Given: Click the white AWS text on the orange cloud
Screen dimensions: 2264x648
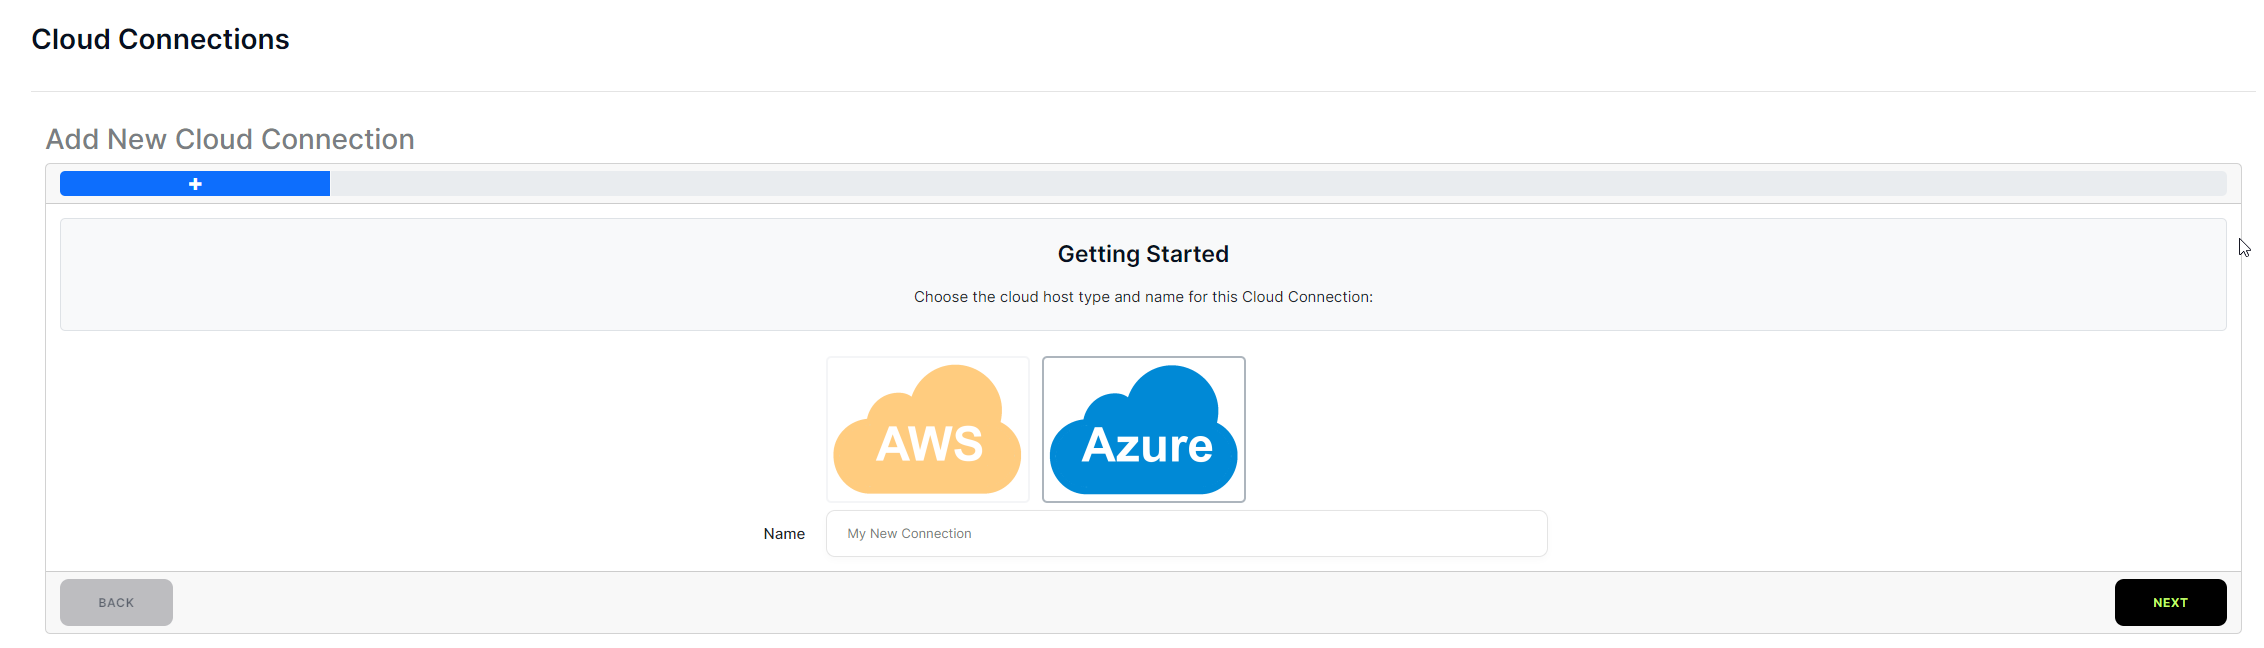Looking at the screenshot, I should coord(929,445).
